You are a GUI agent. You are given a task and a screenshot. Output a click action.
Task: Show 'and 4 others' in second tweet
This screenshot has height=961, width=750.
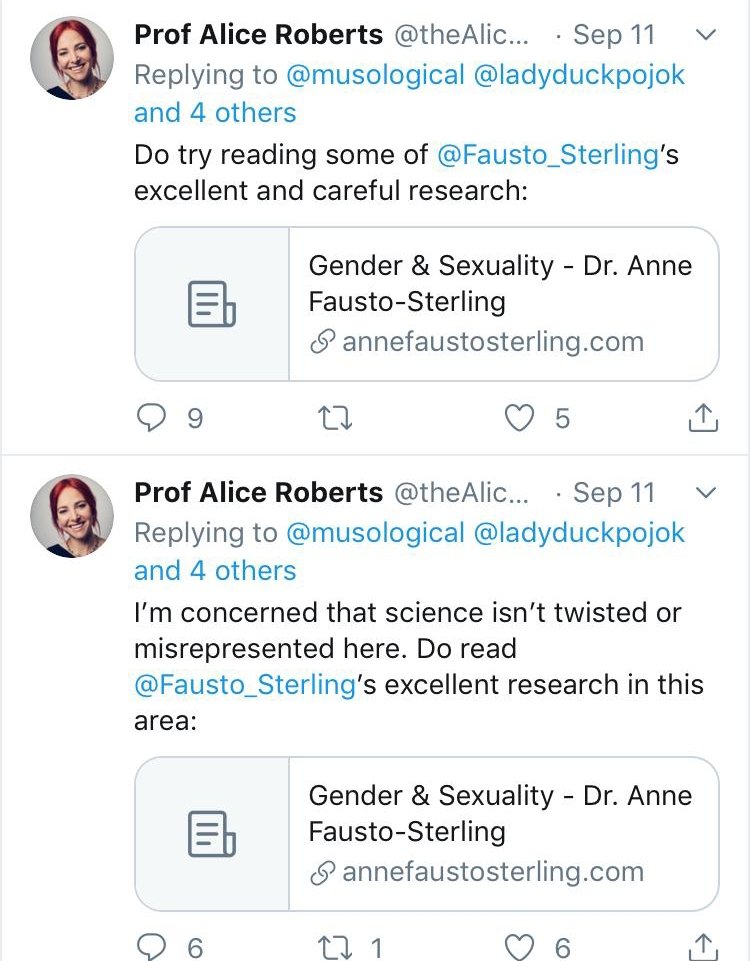pos(215,571)
